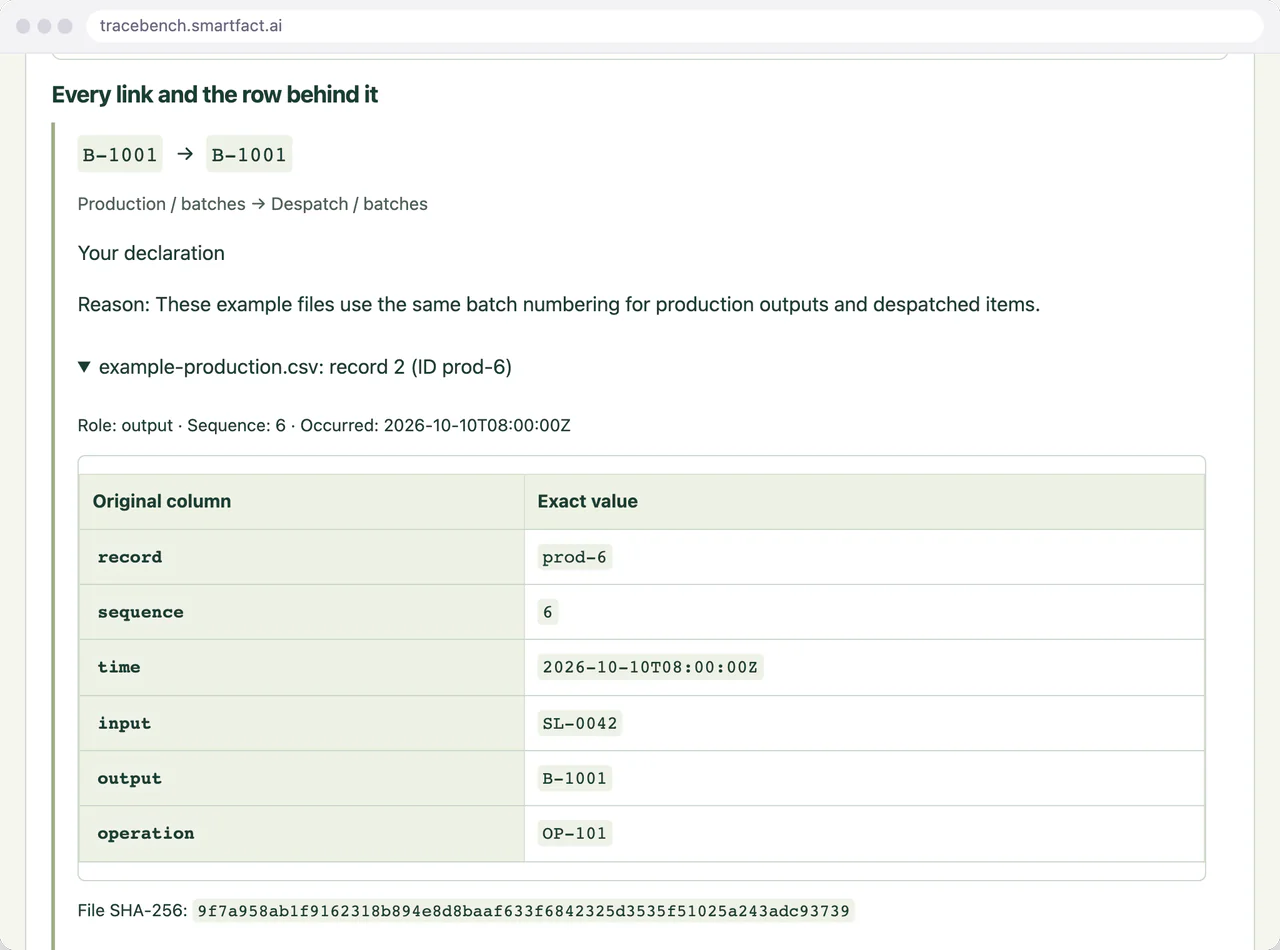This screenshot has height=950, width=1280.
Task: Select the output value B-1001 in table
Action: pyautogui.click(x=575, y=778)
